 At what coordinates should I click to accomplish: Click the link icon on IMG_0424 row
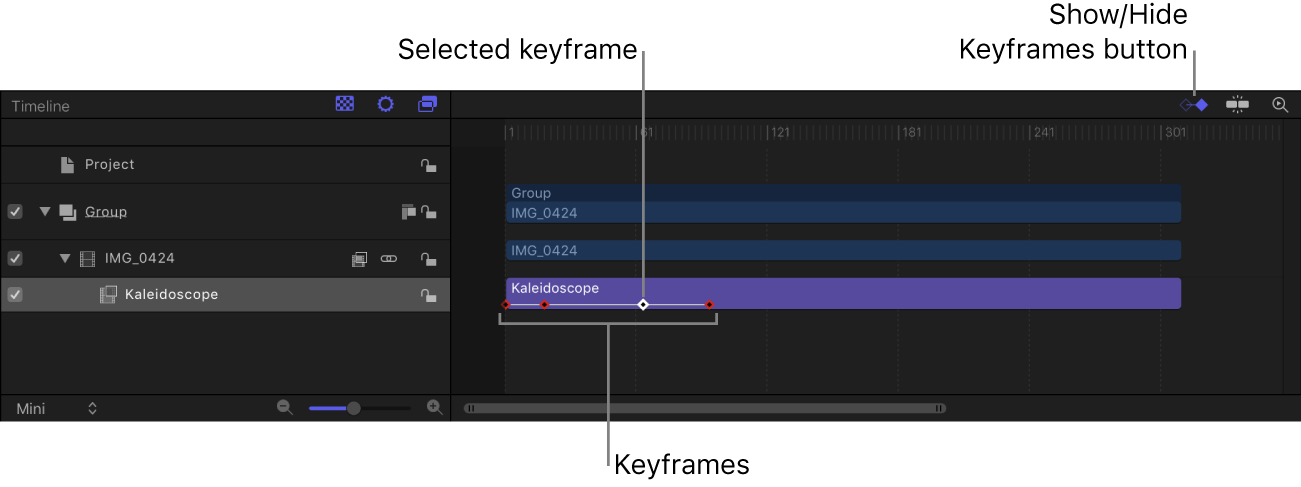pyautogui.click(x=389, y=259)
